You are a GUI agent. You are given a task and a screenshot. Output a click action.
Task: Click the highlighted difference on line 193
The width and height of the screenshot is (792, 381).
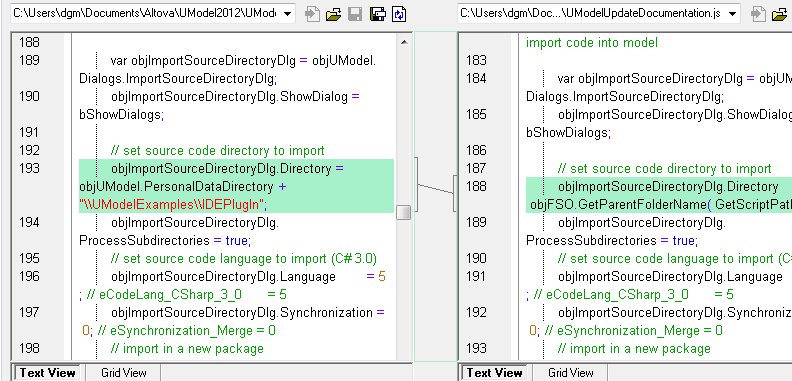coord(236,186)
